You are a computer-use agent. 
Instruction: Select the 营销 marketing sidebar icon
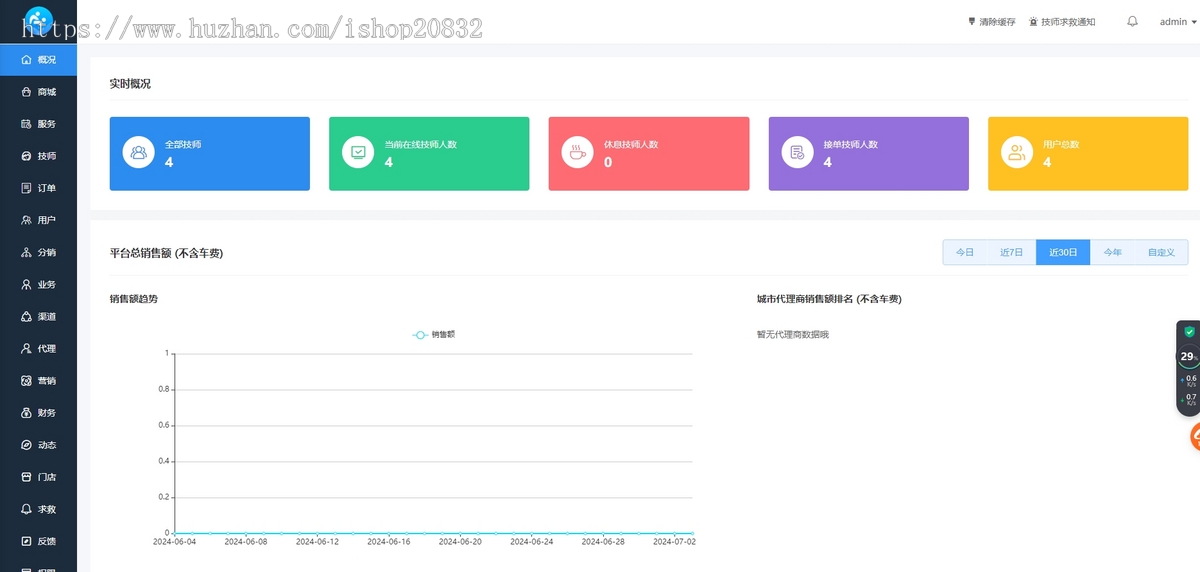[x=27, y=381]
